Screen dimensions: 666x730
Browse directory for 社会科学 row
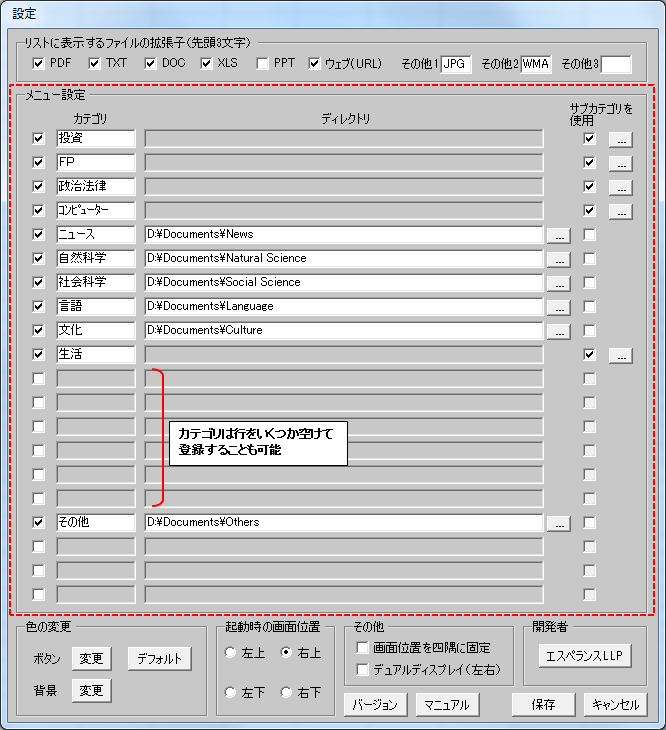(559, 284)
